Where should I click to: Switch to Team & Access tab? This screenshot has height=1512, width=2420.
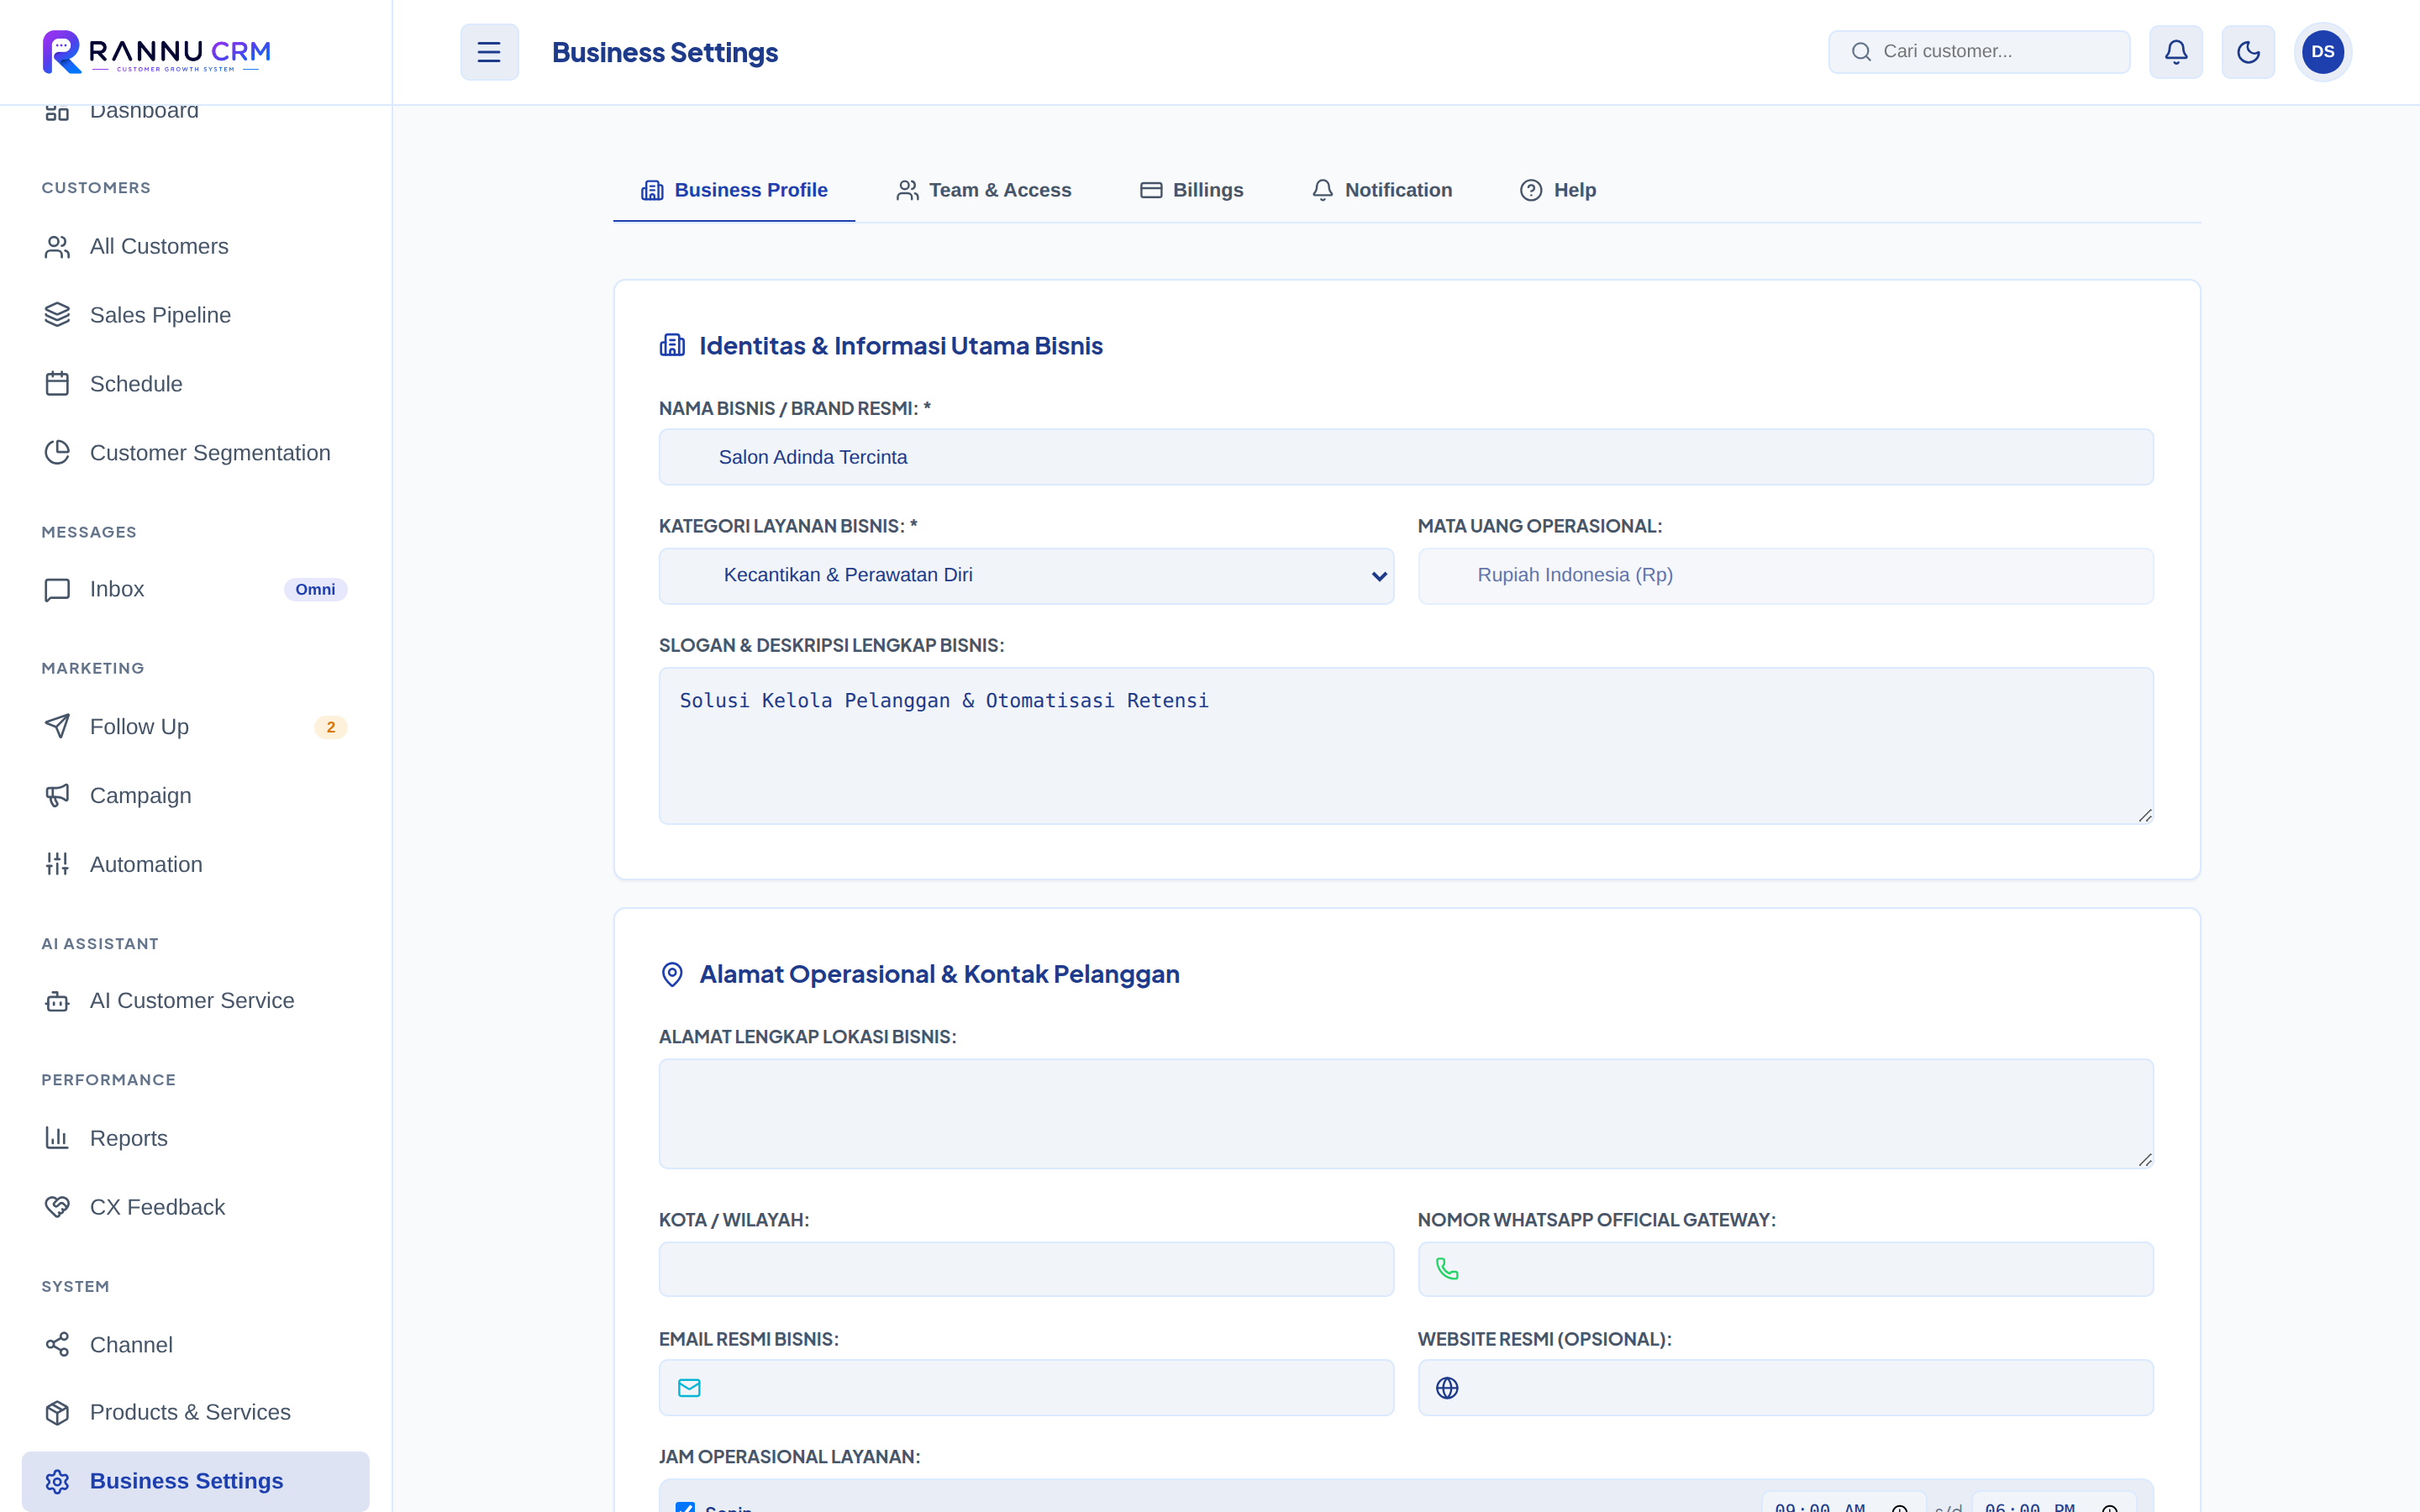(x=984, y=190)
